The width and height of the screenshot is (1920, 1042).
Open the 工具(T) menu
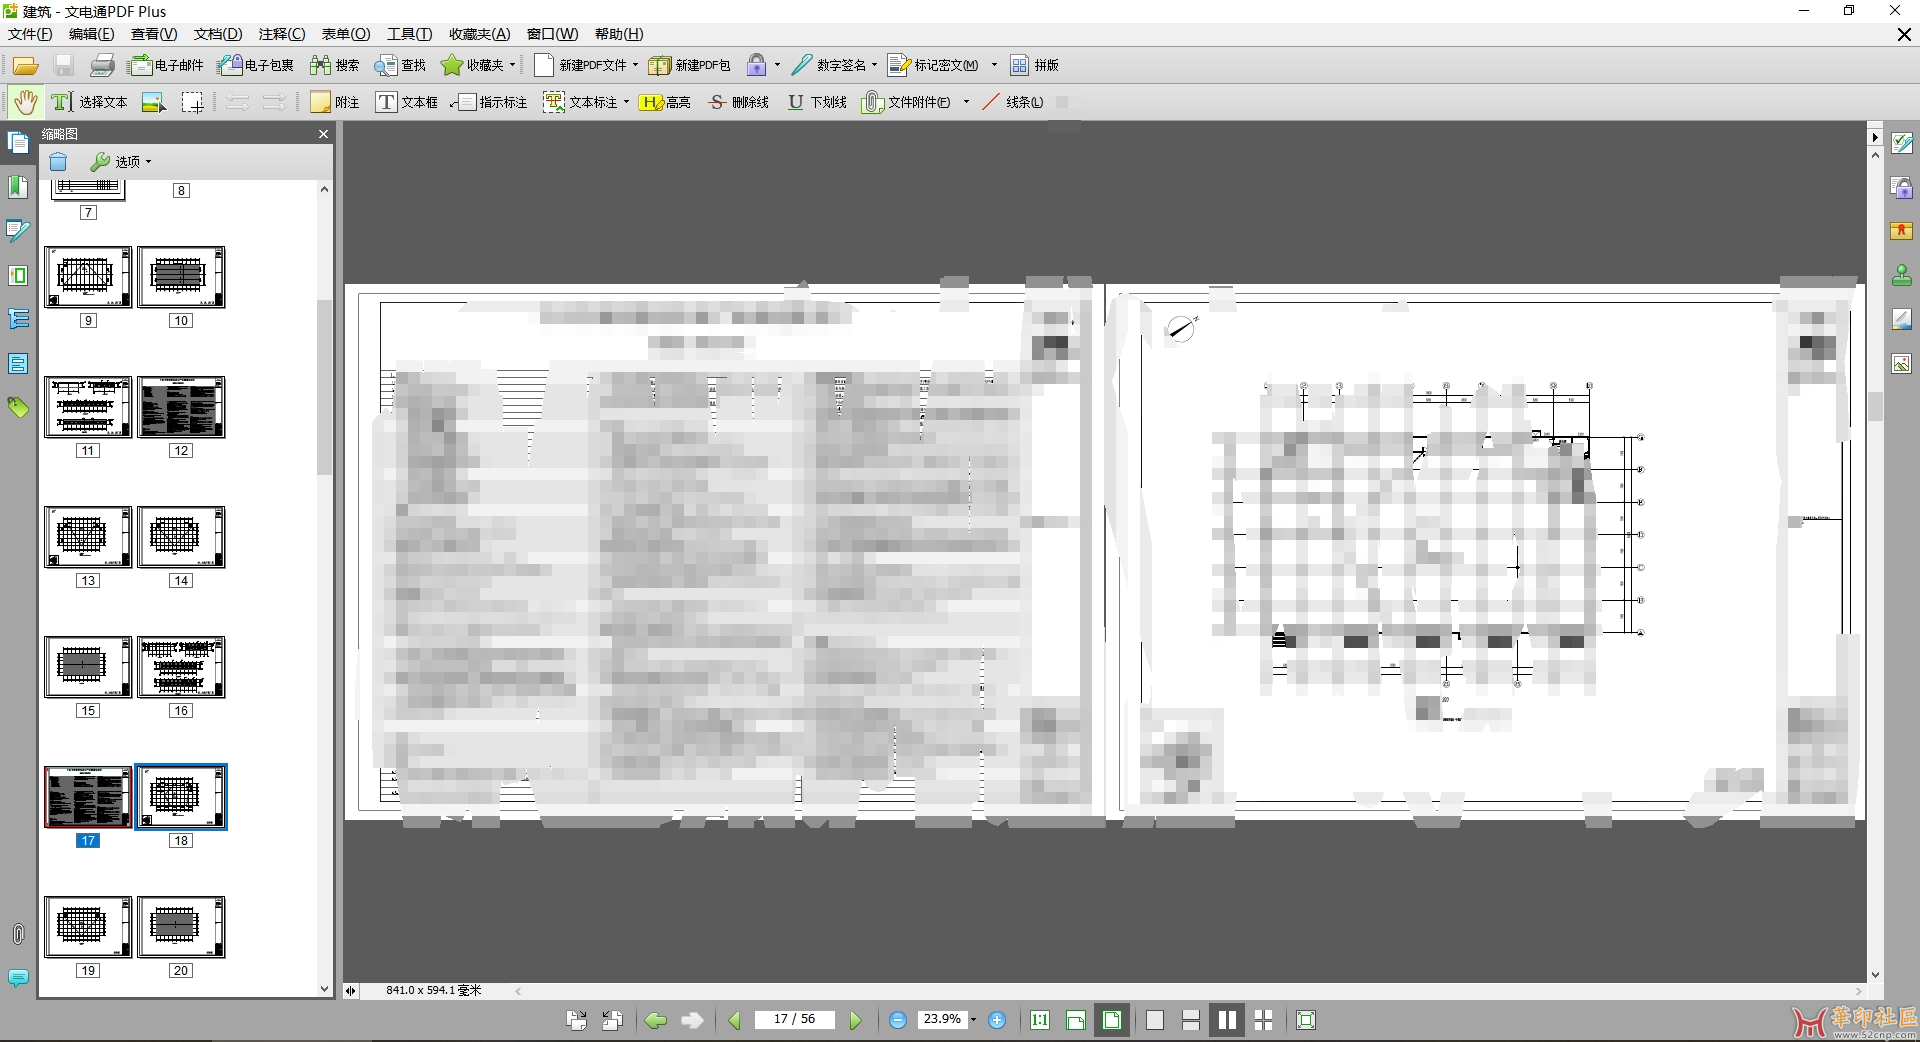pyautogui.click(x=409, y=34)
